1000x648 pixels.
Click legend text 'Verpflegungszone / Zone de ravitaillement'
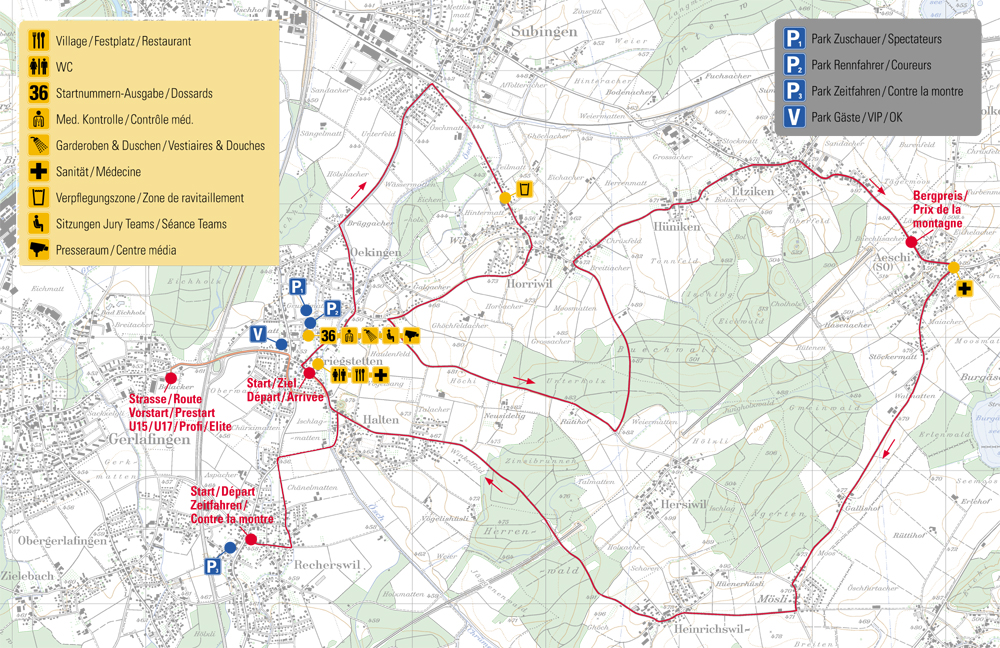pos(150,198)
